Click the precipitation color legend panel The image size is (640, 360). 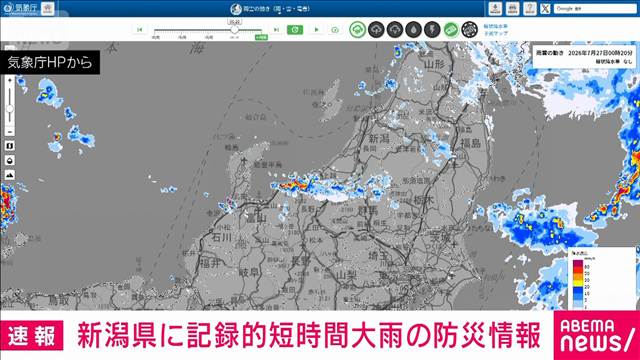pyautogui.click(x=602, y=279)
